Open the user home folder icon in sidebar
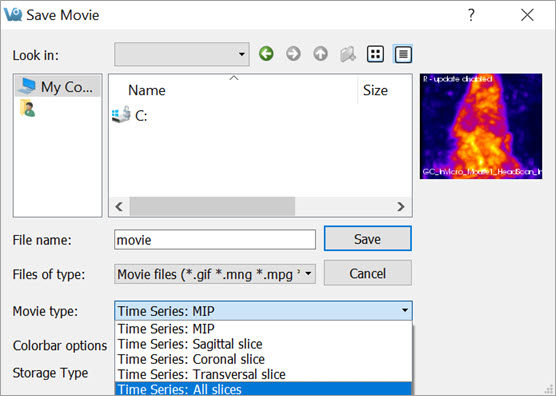 coord(28,108)
